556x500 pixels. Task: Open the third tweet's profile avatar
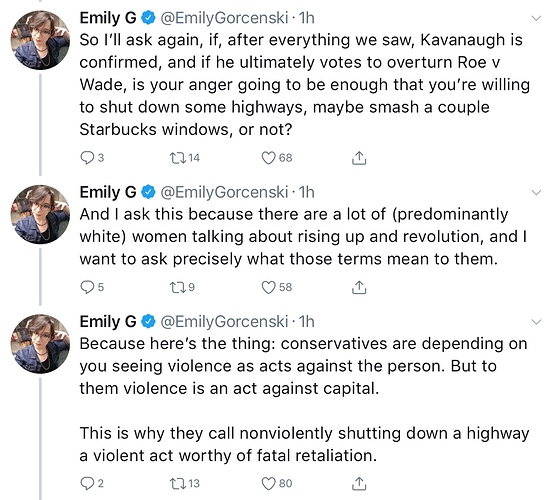point(40,344)
